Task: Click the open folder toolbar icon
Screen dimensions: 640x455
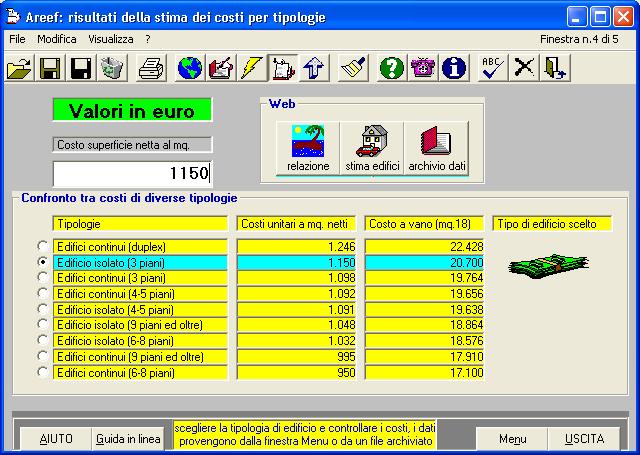Action: pyautogui.click(x=19, y=68)
